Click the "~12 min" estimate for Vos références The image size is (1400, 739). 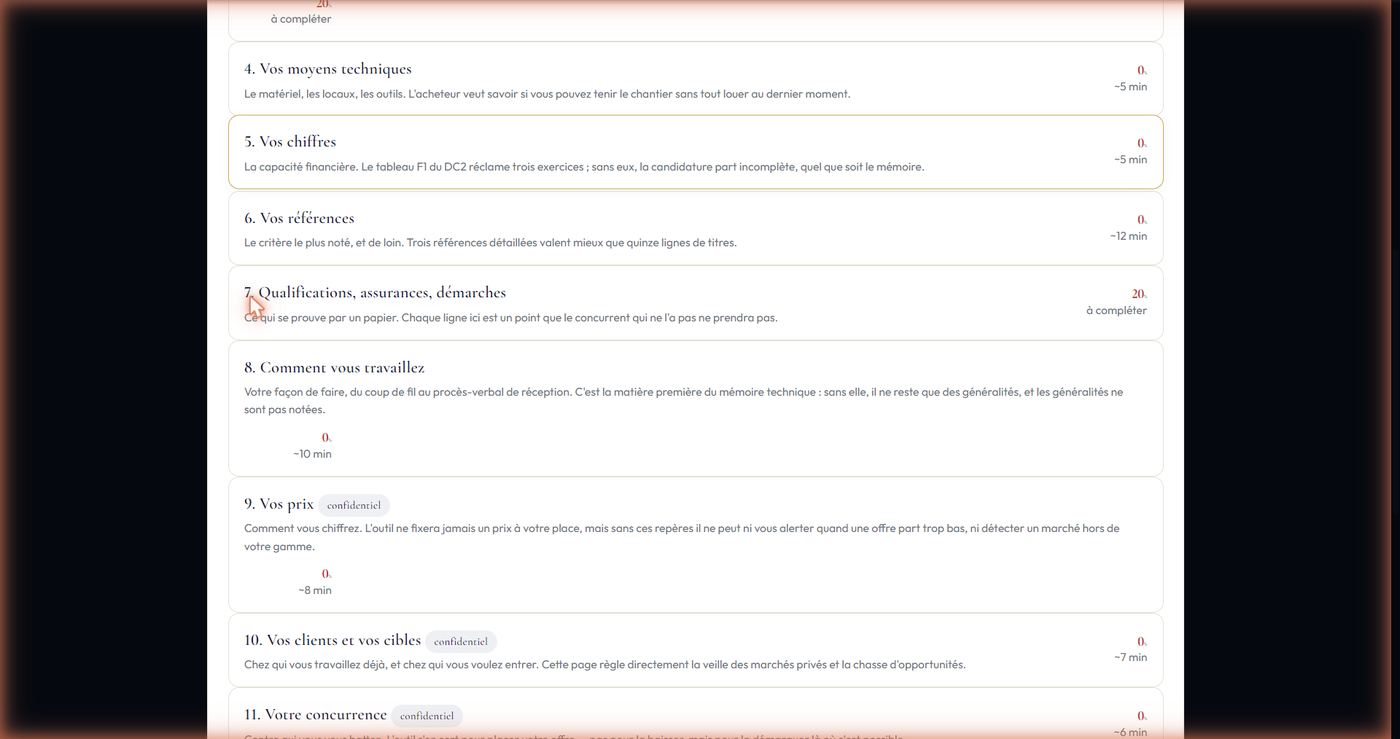(x=1128, y=236)
